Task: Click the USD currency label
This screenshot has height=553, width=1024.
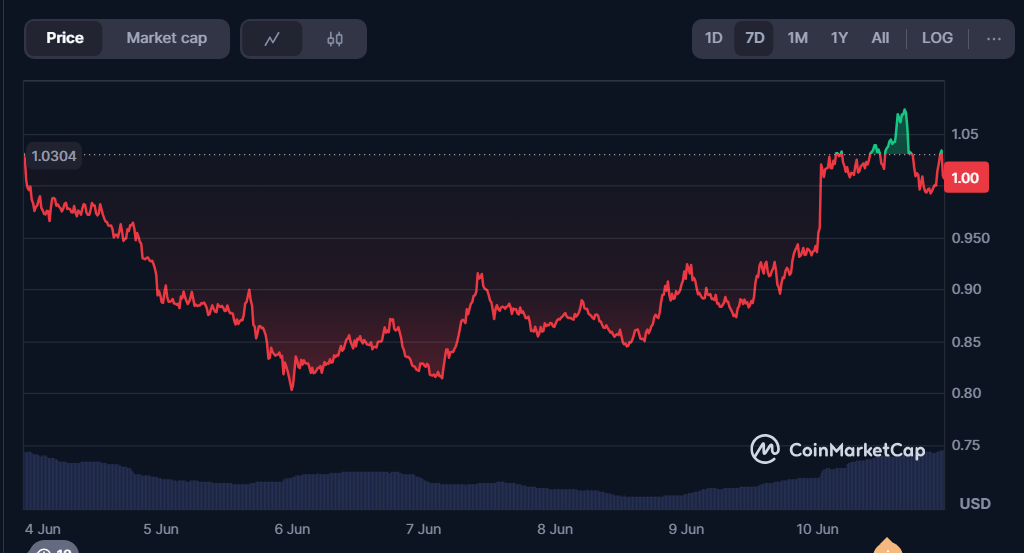Action: pyautogui.click(x=974, y=503)
